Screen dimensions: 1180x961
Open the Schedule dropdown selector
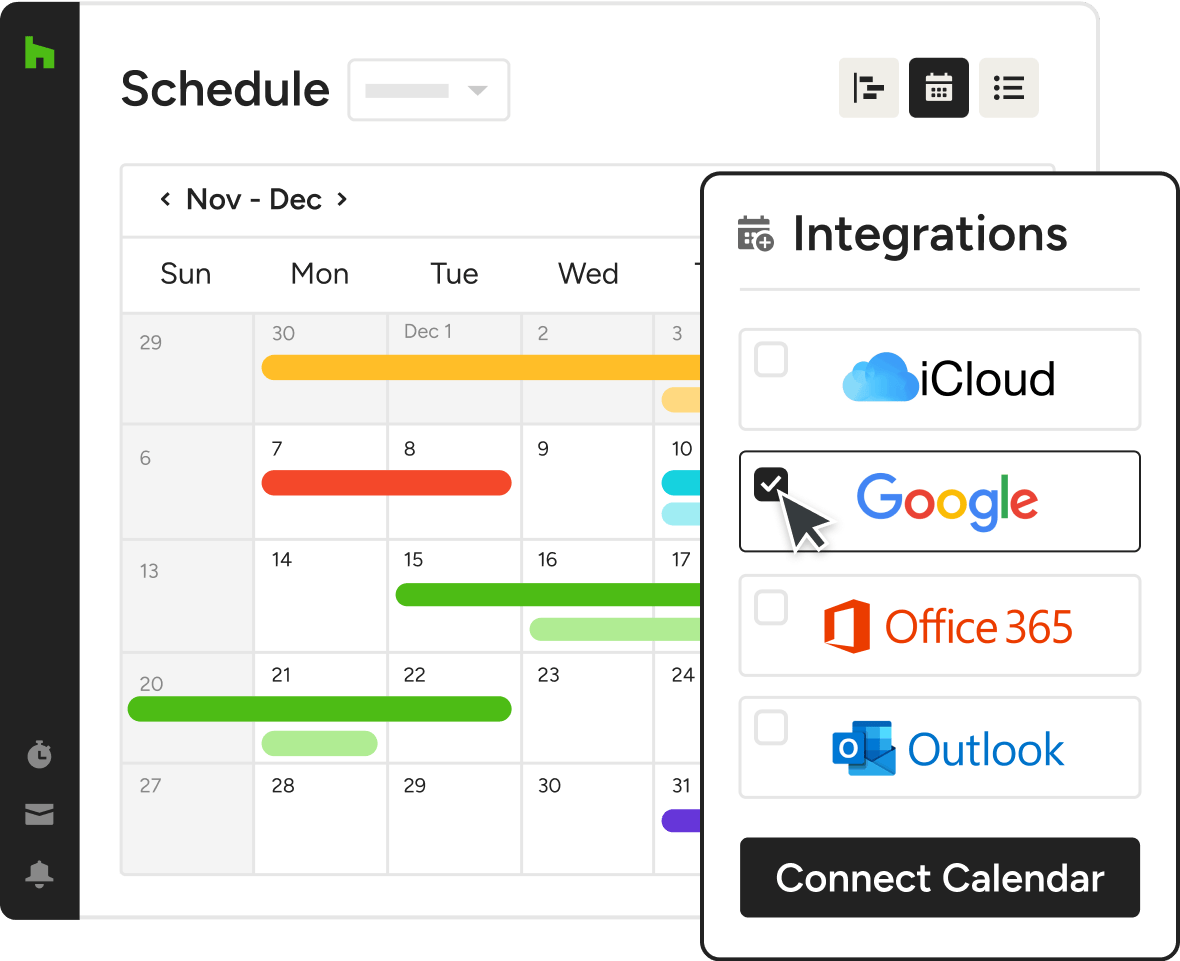pyautogui.click(x=428, y=90)
